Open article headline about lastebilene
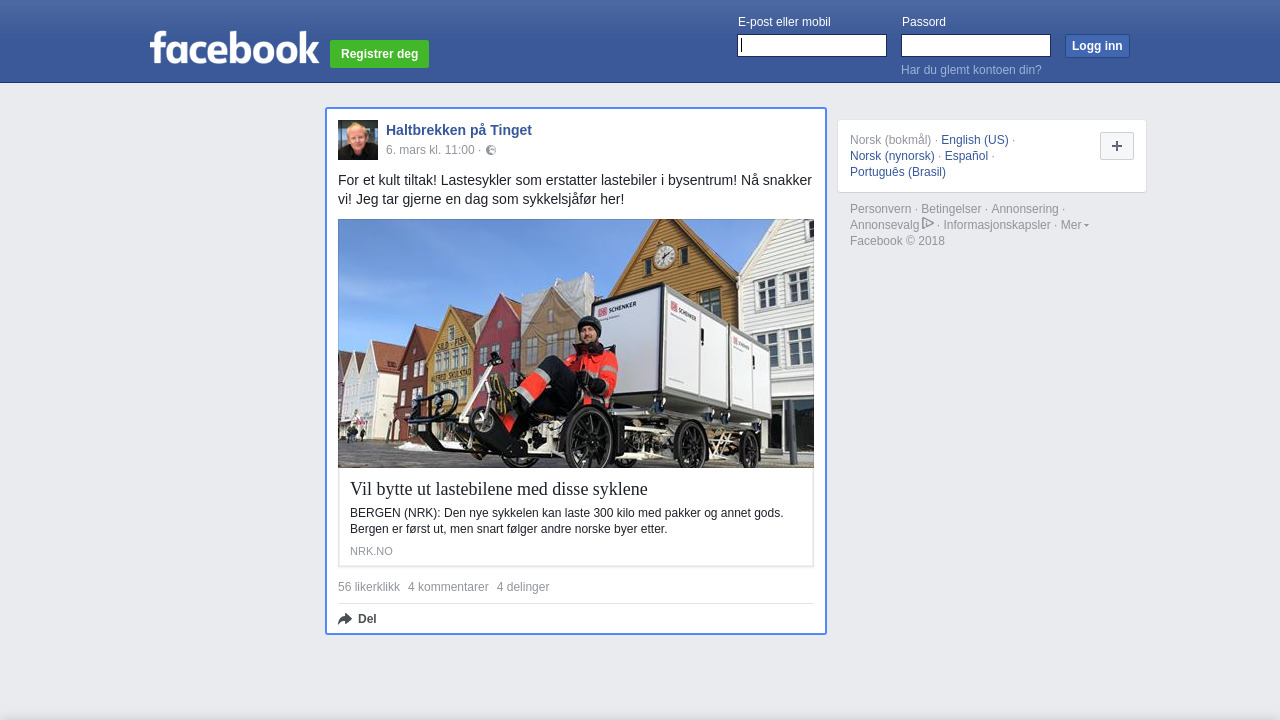 [499, 489]
